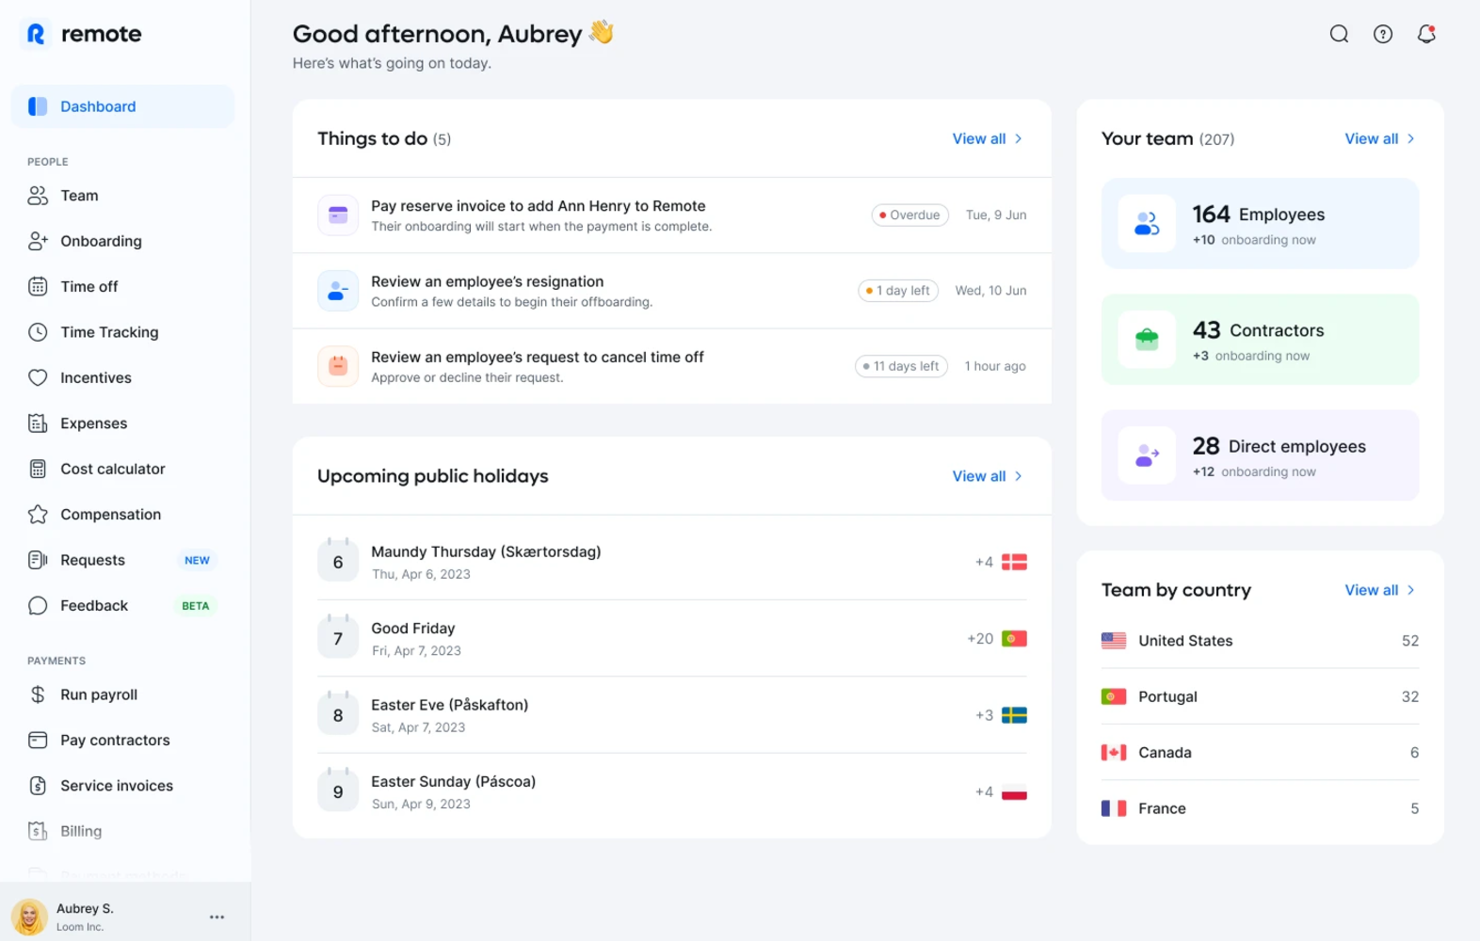
Task: Open the help question mark icon
Action: point(1382,34)
